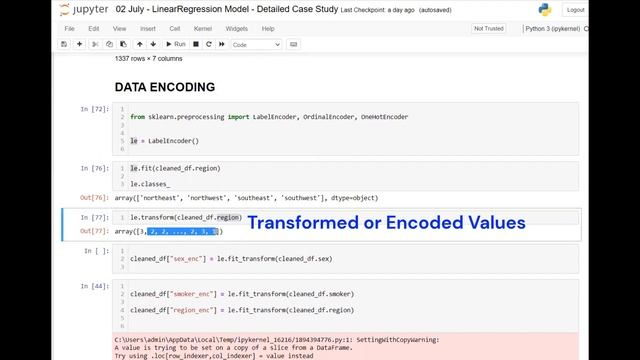The height and width of the screenshot is (360, 640).
Task: Open the Cell menu
Action: (175, 29)
